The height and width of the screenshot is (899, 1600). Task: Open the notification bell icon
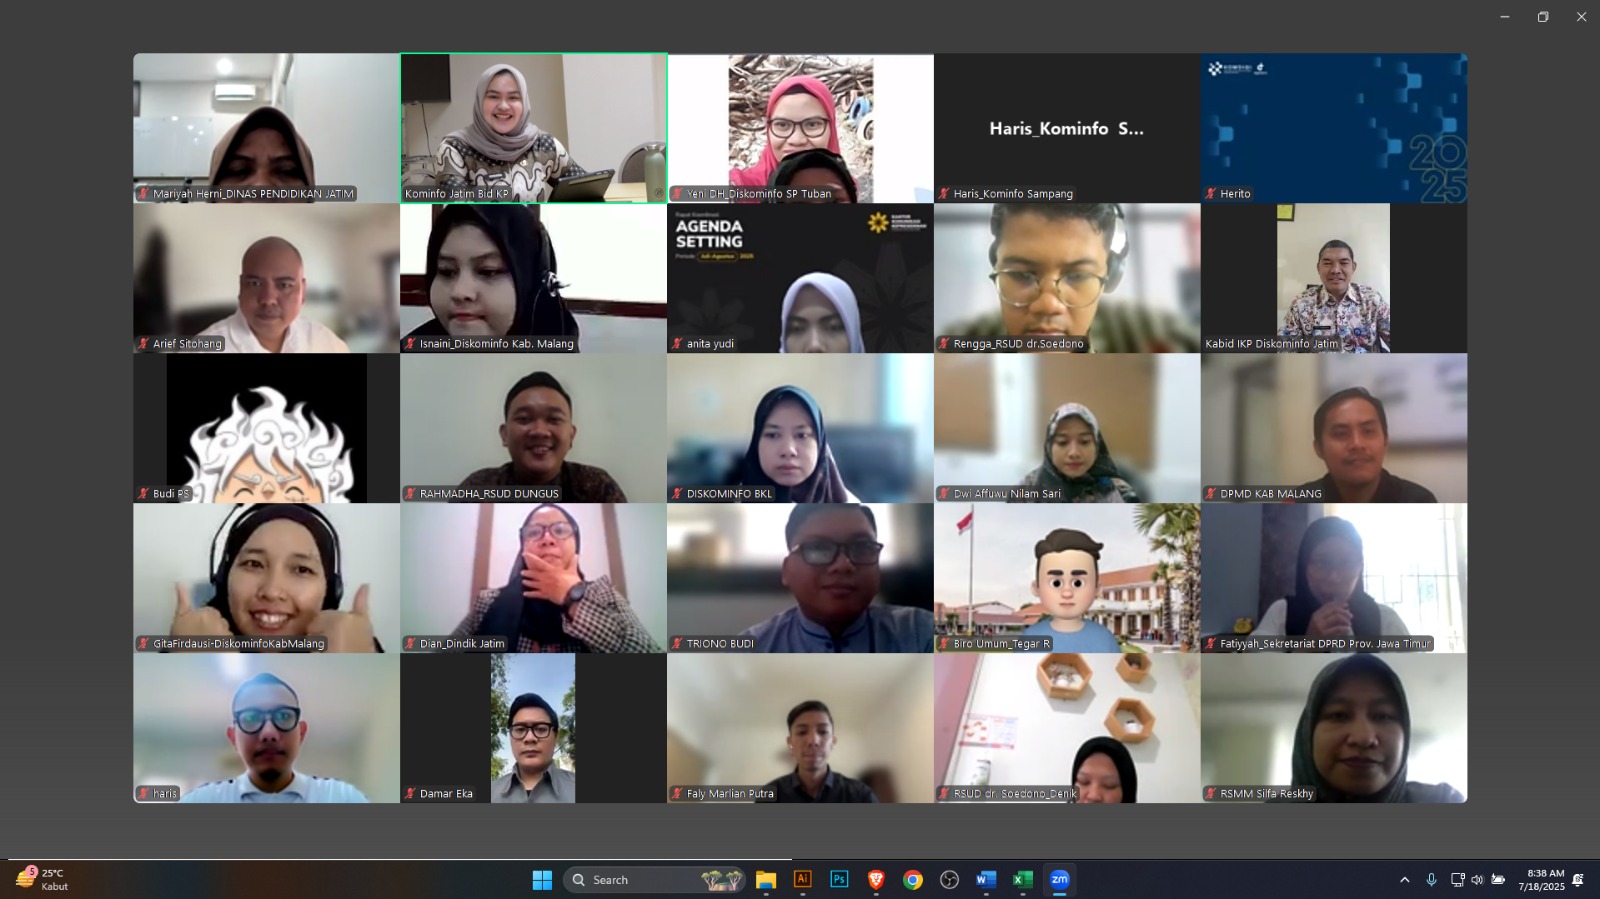click(1578, 880)
